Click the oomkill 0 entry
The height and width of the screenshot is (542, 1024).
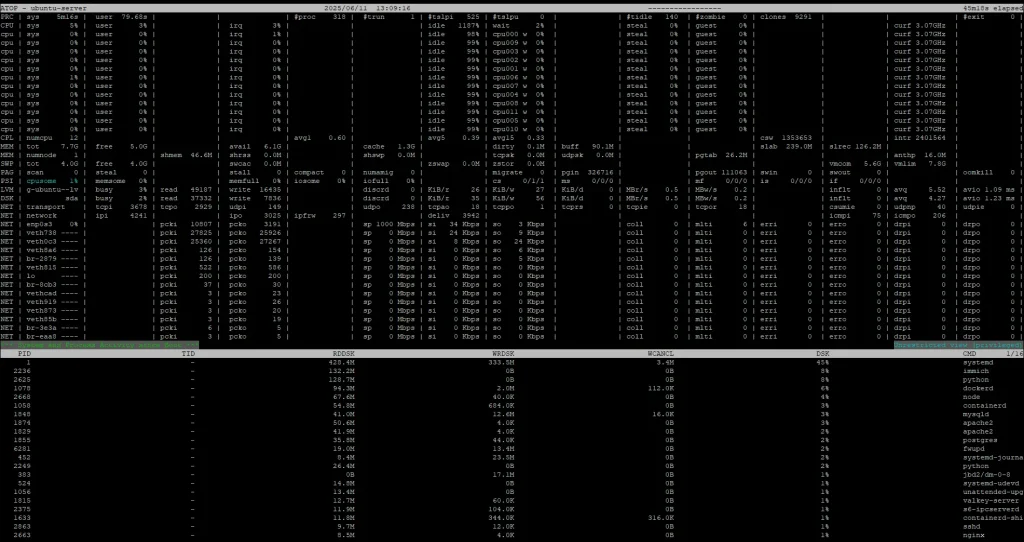tap(989, 172)
